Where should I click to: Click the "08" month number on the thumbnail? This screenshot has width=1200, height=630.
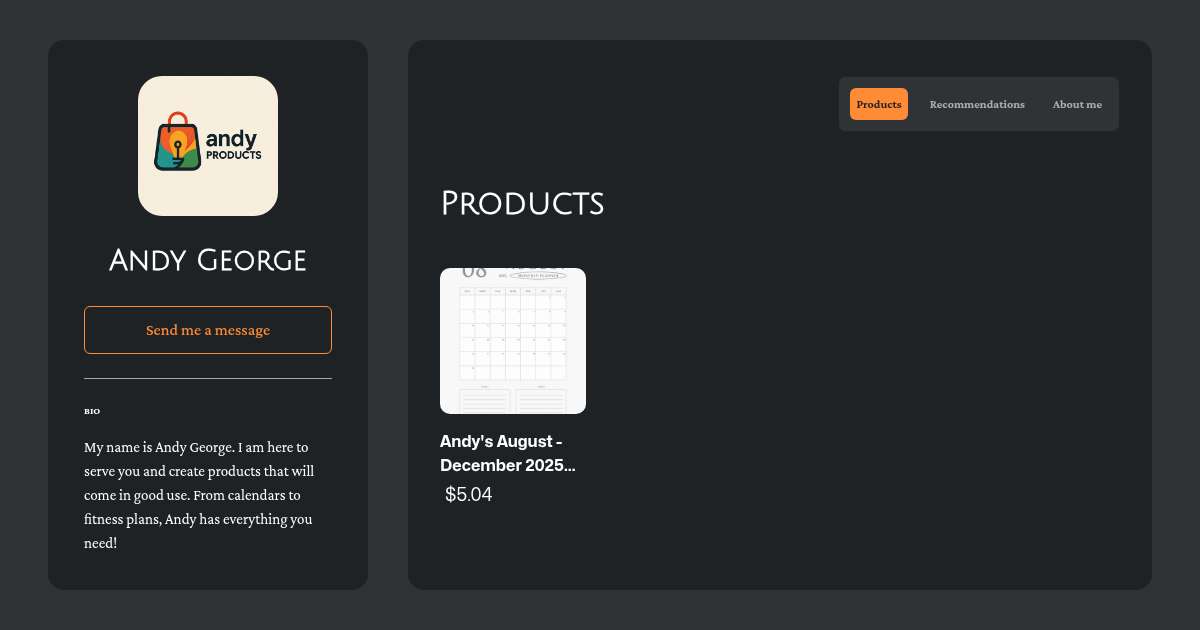coord(474,273)
